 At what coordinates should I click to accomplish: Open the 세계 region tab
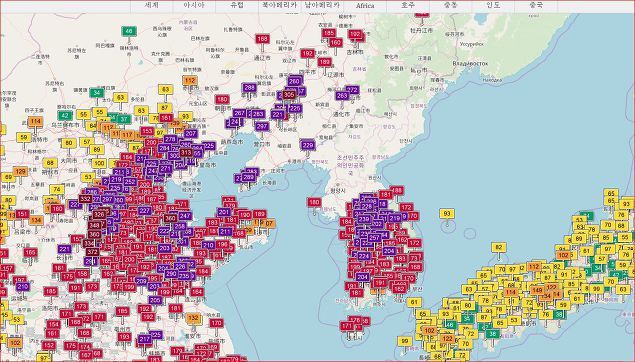click(151, 5)
